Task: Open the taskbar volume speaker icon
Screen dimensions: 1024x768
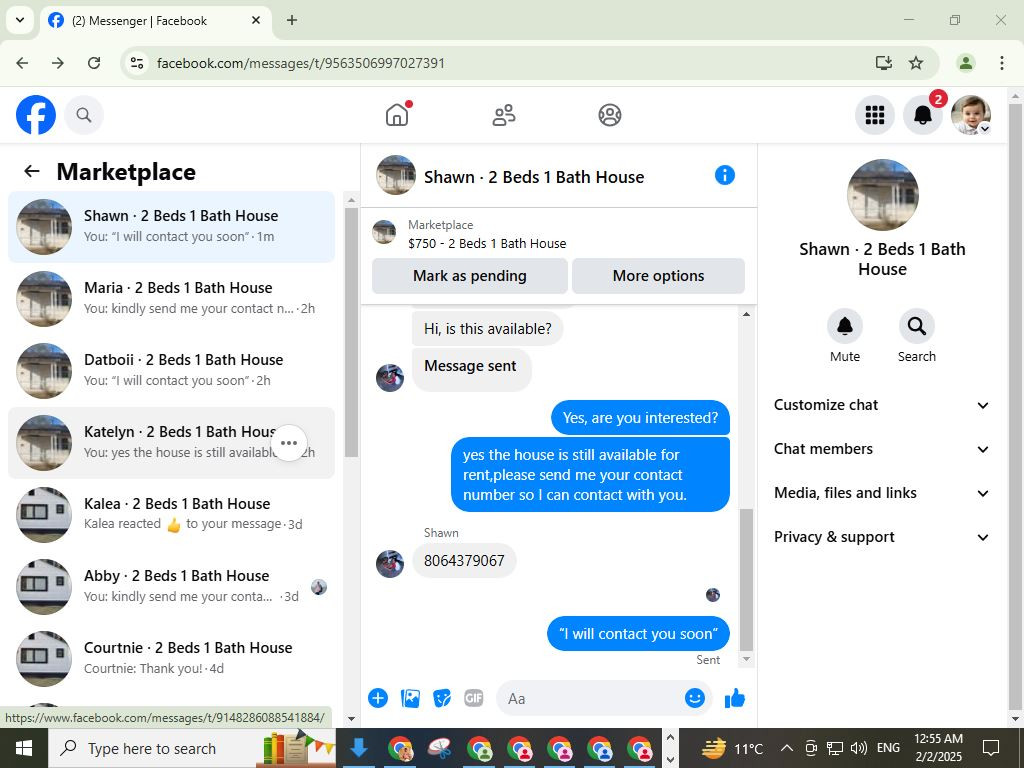Action: coord(858,748)
